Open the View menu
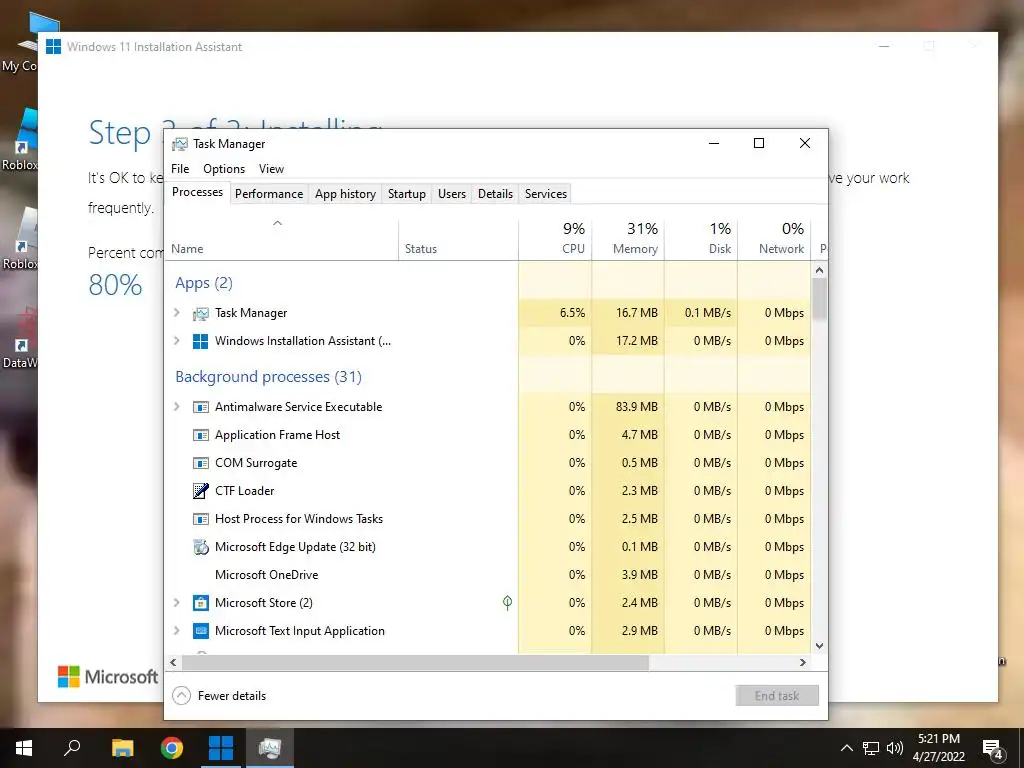 271,168
